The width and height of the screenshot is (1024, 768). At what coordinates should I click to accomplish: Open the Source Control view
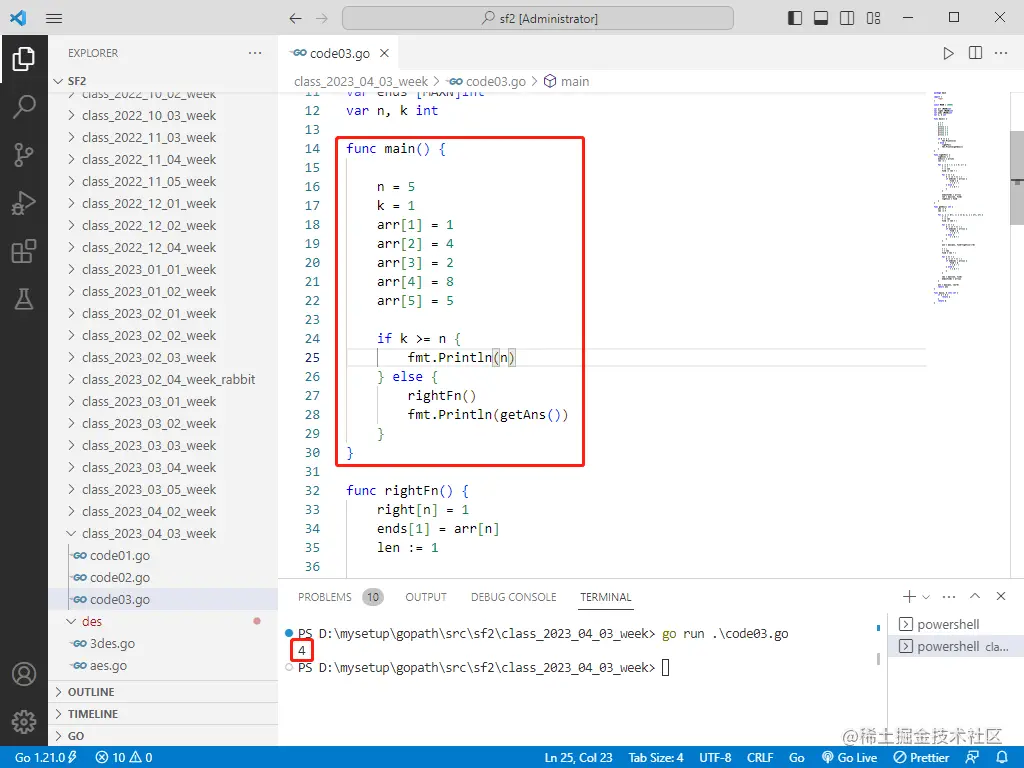click(x=24, y=155)
